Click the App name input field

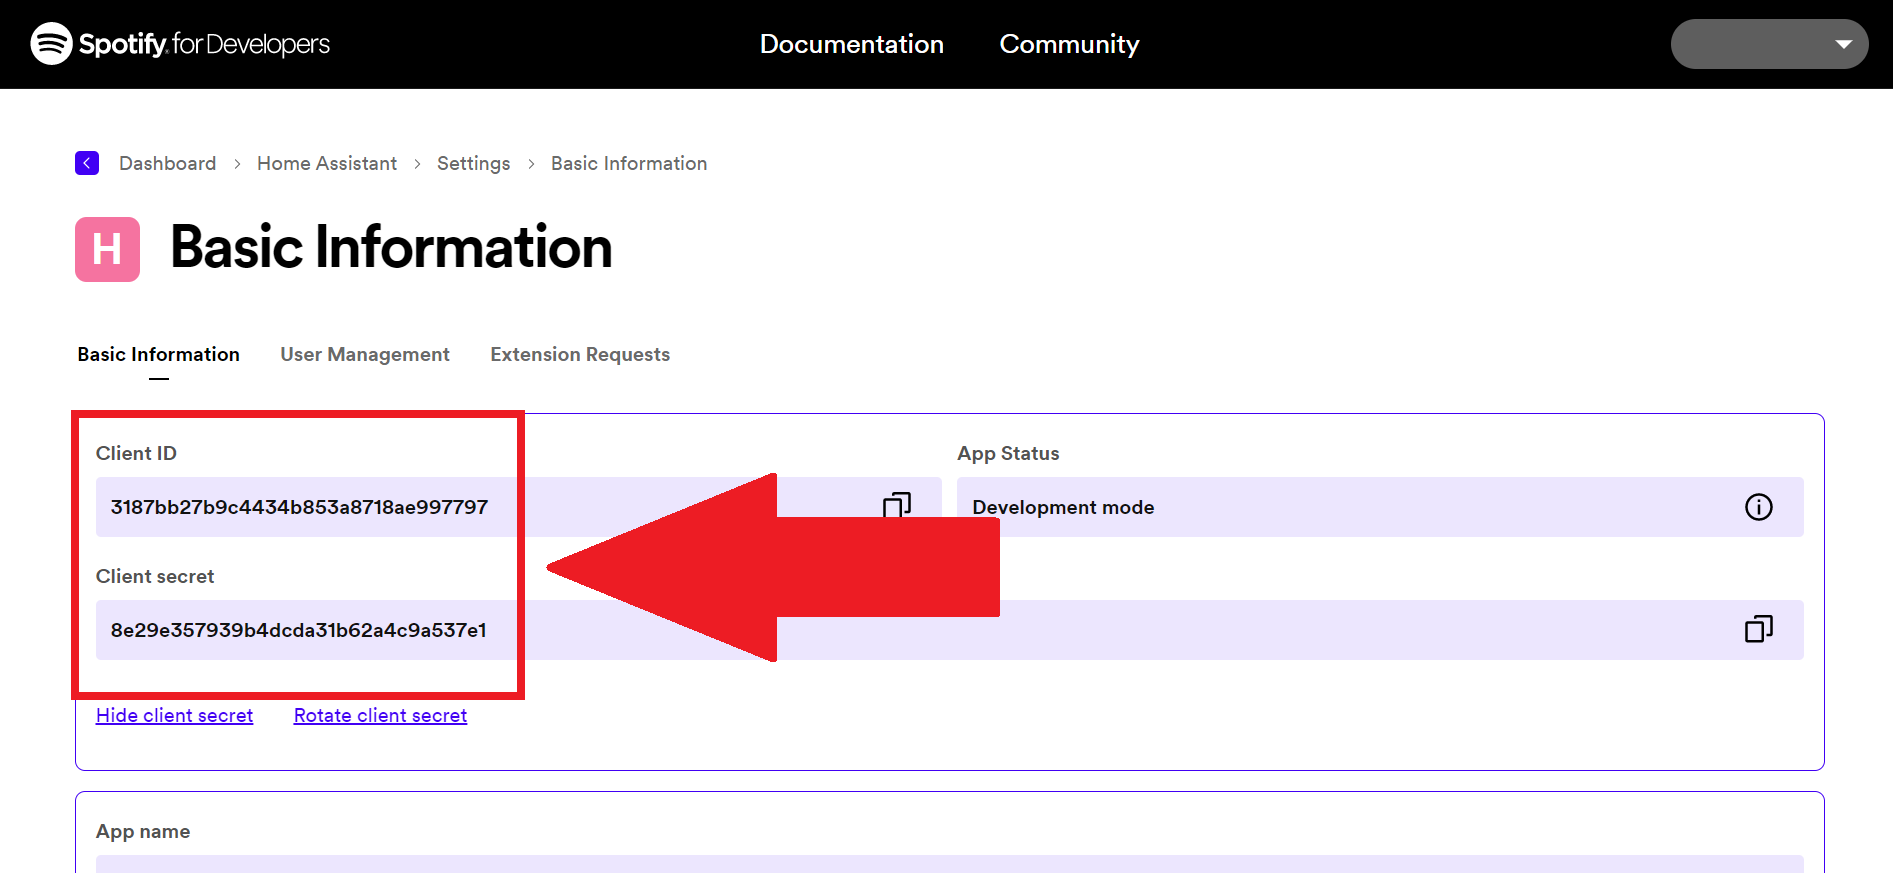click(950, 864)
